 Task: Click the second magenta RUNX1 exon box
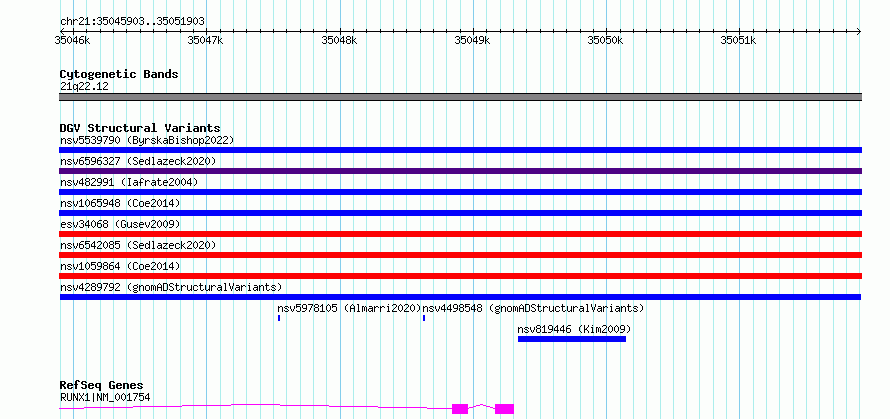click(x=504, y=409)
